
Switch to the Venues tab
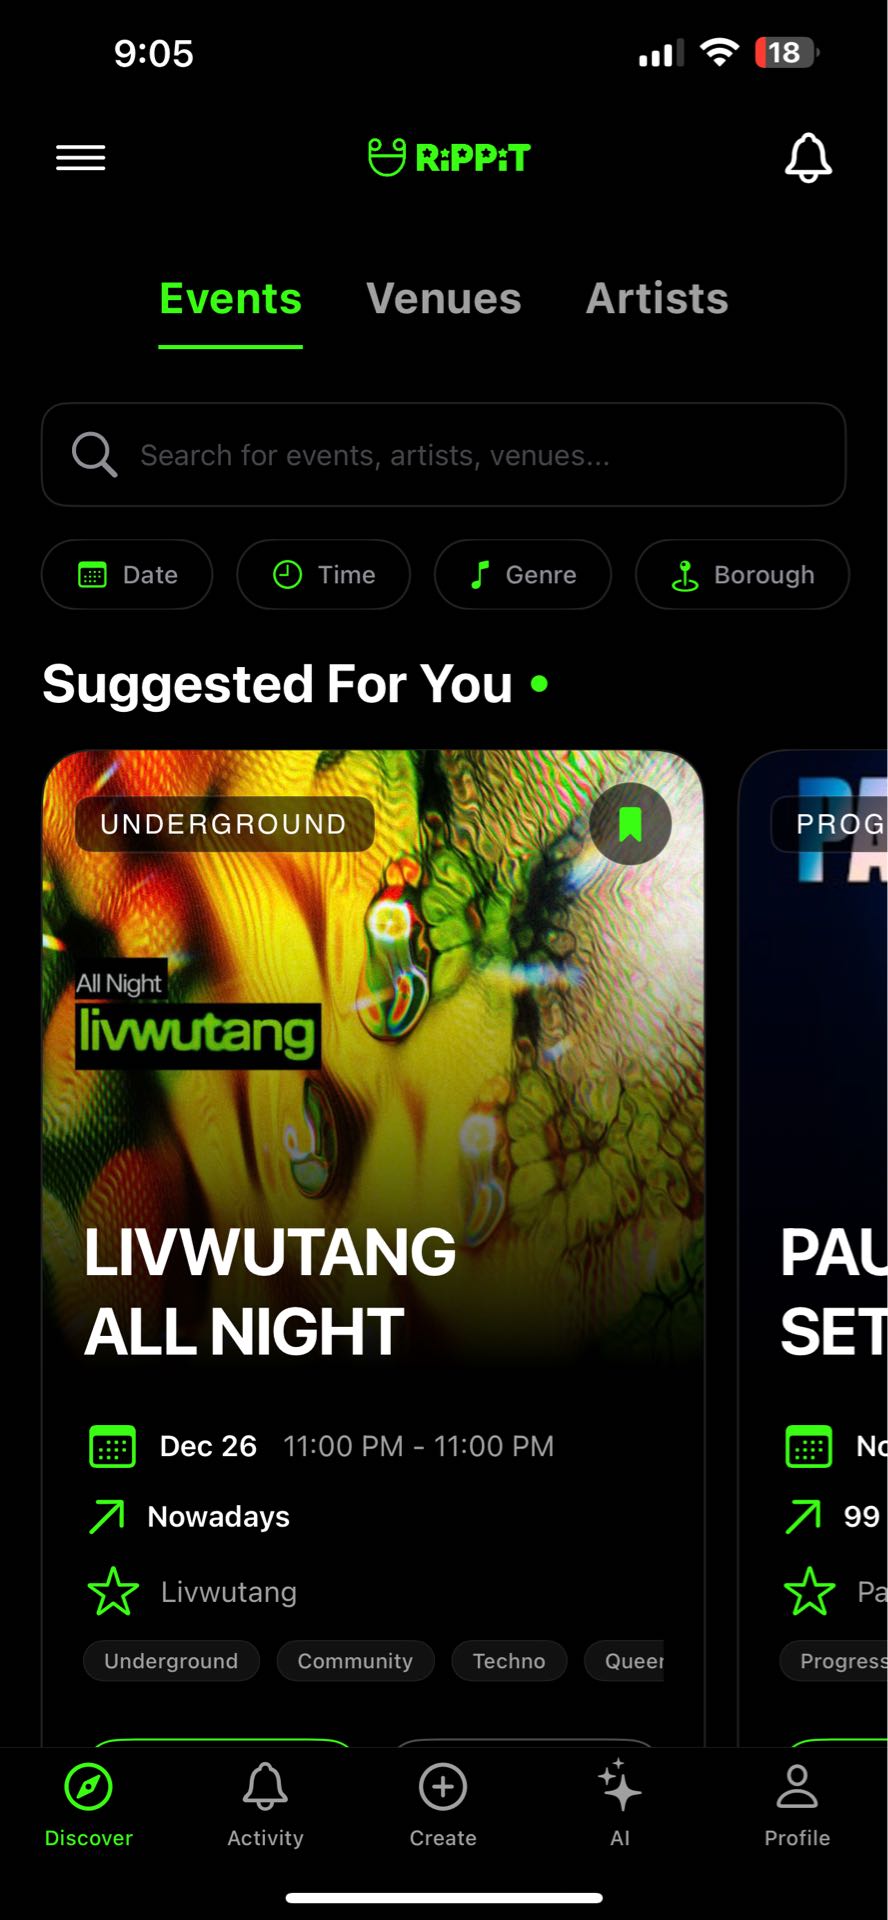click(x=444, y=299)
